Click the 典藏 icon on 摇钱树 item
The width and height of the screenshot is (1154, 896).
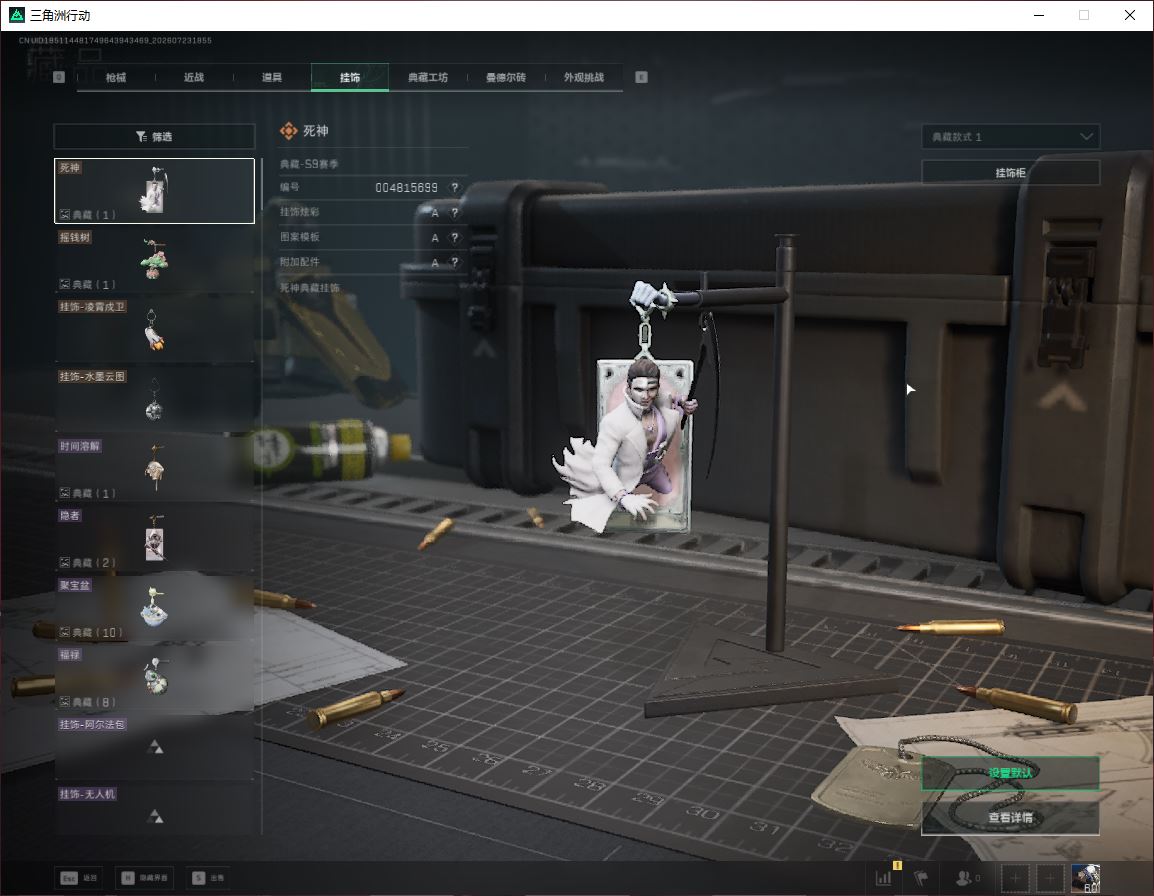pos(65,284)
